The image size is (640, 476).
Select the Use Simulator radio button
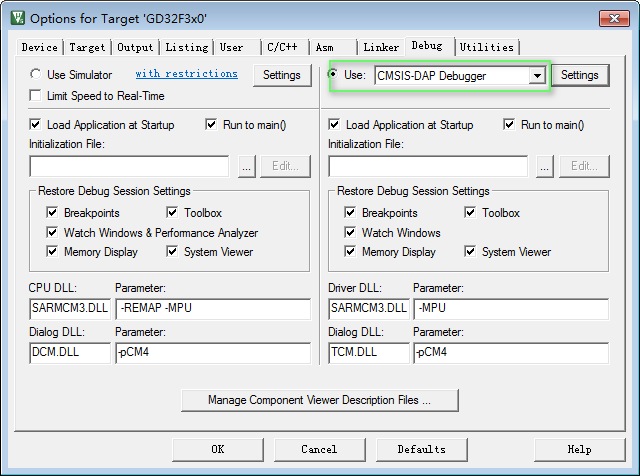[36, 74]
